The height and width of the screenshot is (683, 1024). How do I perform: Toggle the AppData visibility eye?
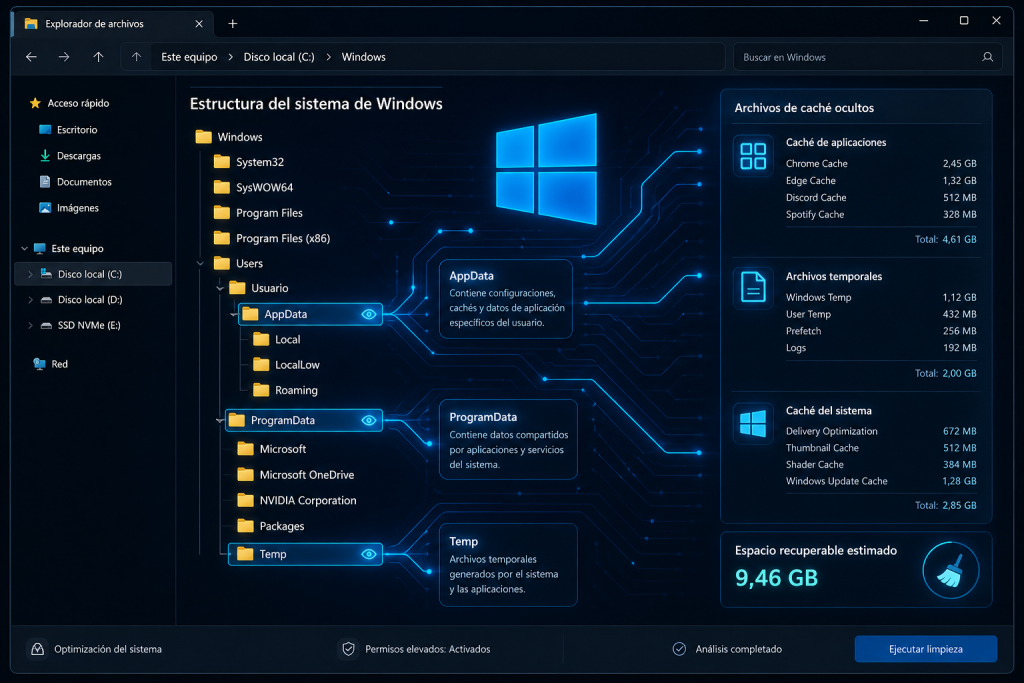[x=369, y=314]
